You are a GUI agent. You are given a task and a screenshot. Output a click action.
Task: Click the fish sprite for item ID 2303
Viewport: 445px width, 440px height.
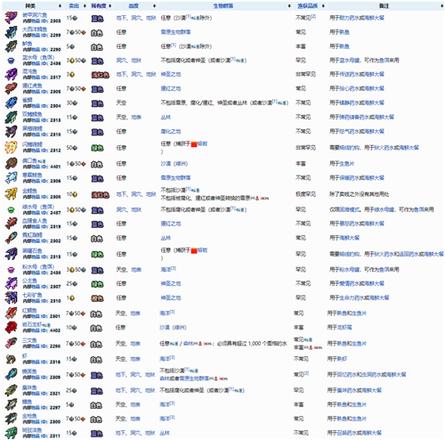pyautogui.click(x=11, y=18)
